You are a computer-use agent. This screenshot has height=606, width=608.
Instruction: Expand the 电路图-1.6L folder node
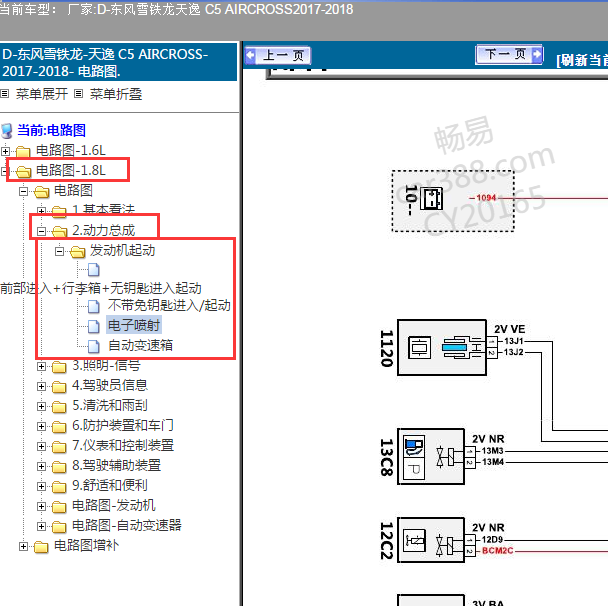(5, 151)
